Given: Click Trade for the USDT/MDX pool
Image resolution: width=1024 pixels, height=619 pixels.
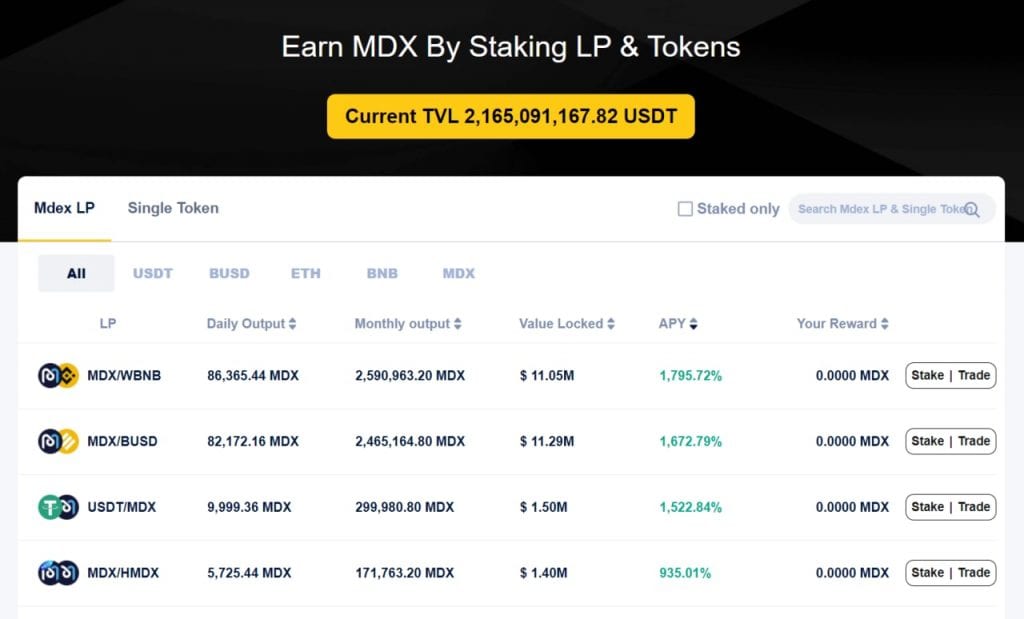Looking at the screenshot, I should 972,507.
